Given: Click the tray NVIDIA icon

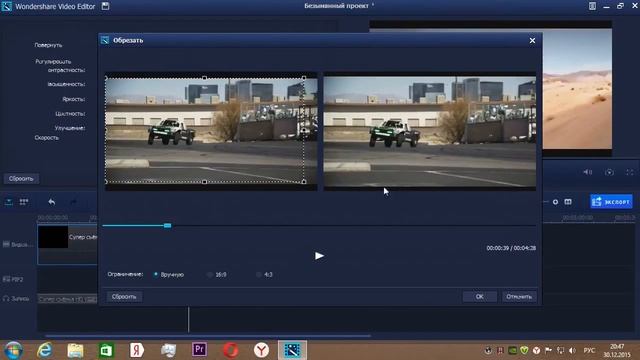Looking at the screenshot, I should pos(512,351).
